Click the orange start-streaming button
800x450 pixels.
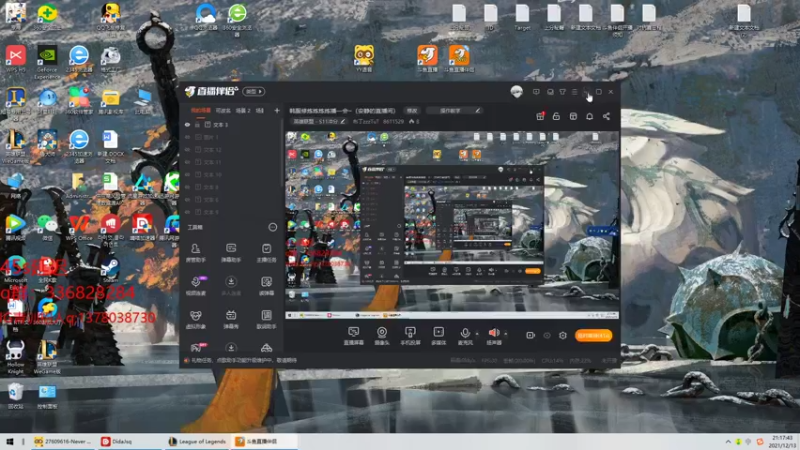(x=593, y=335)
